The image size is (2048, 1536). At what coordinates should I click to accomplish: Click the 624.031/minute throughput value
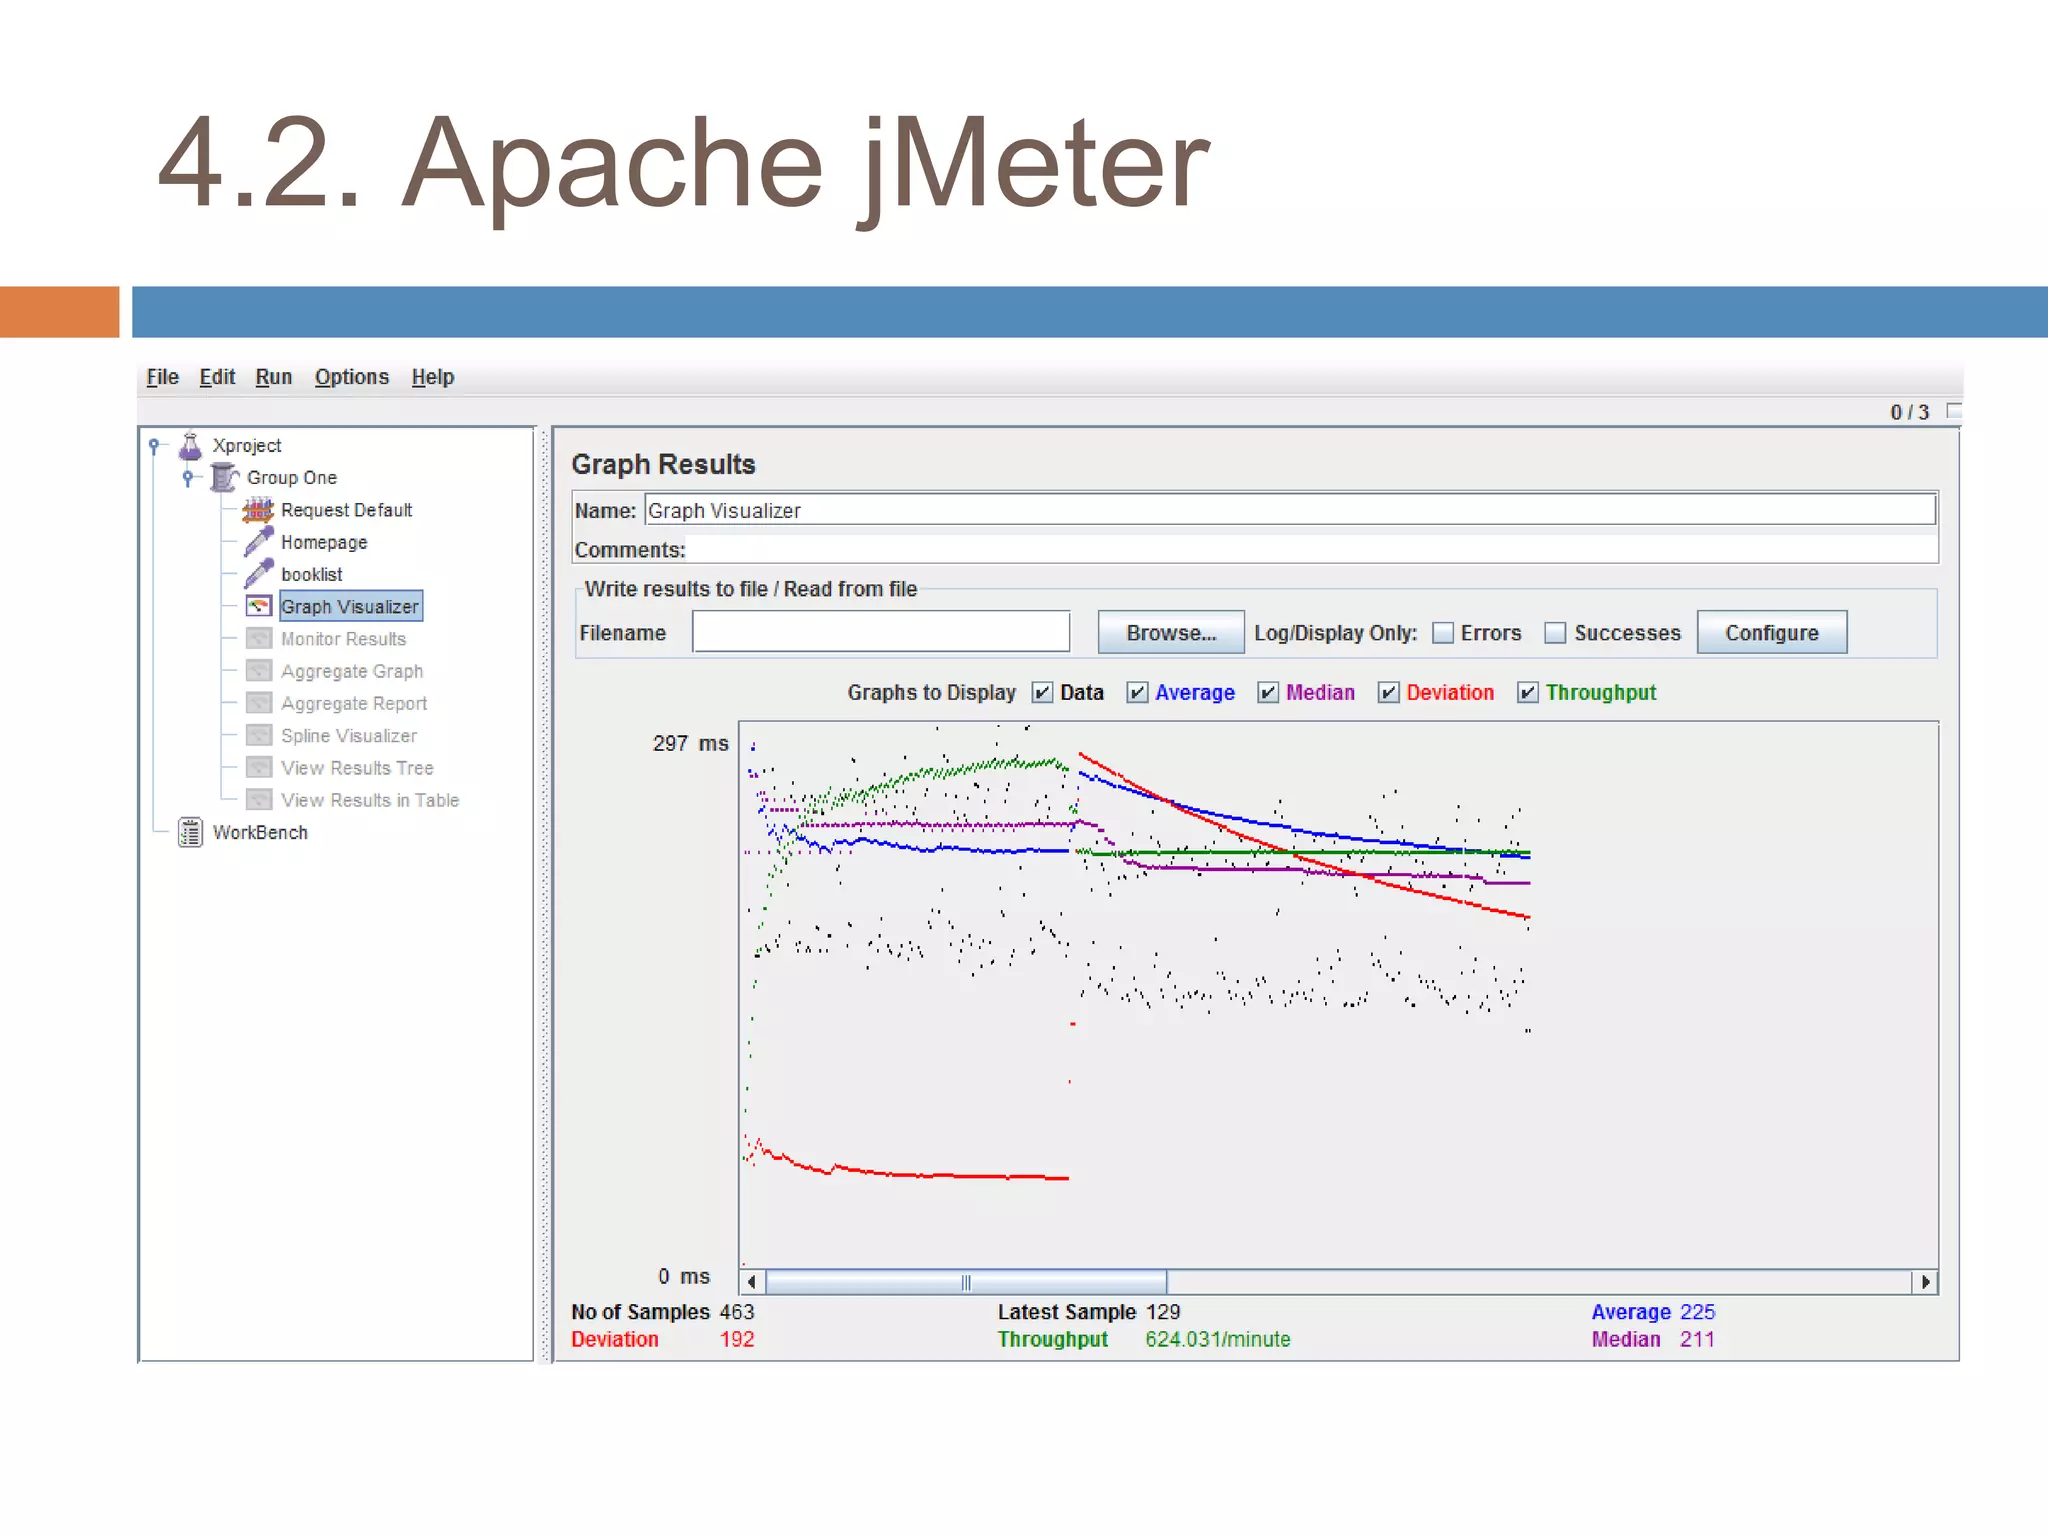point(1218,1339)
